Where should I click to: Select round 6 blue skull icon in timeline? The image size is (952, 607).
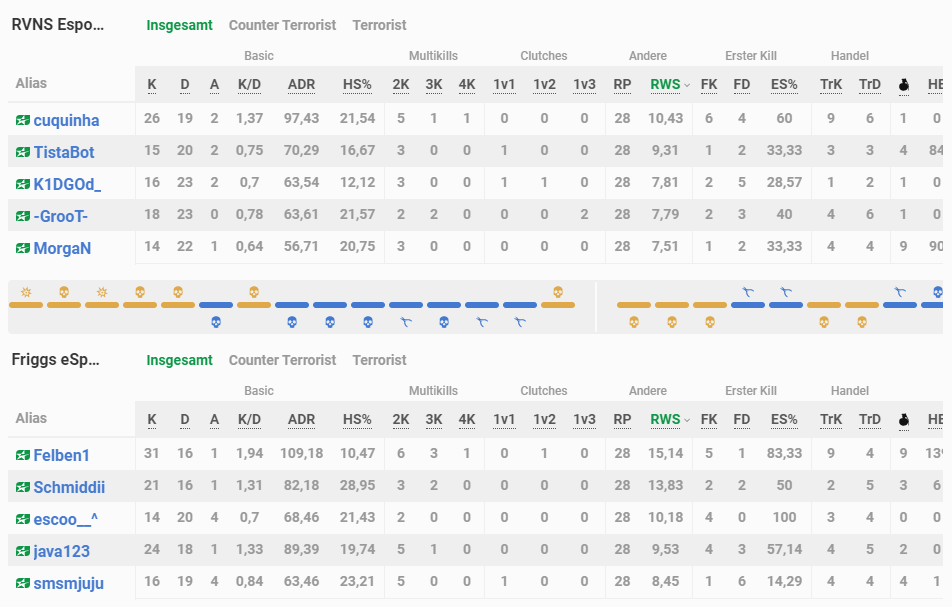(x=216, y=322)
